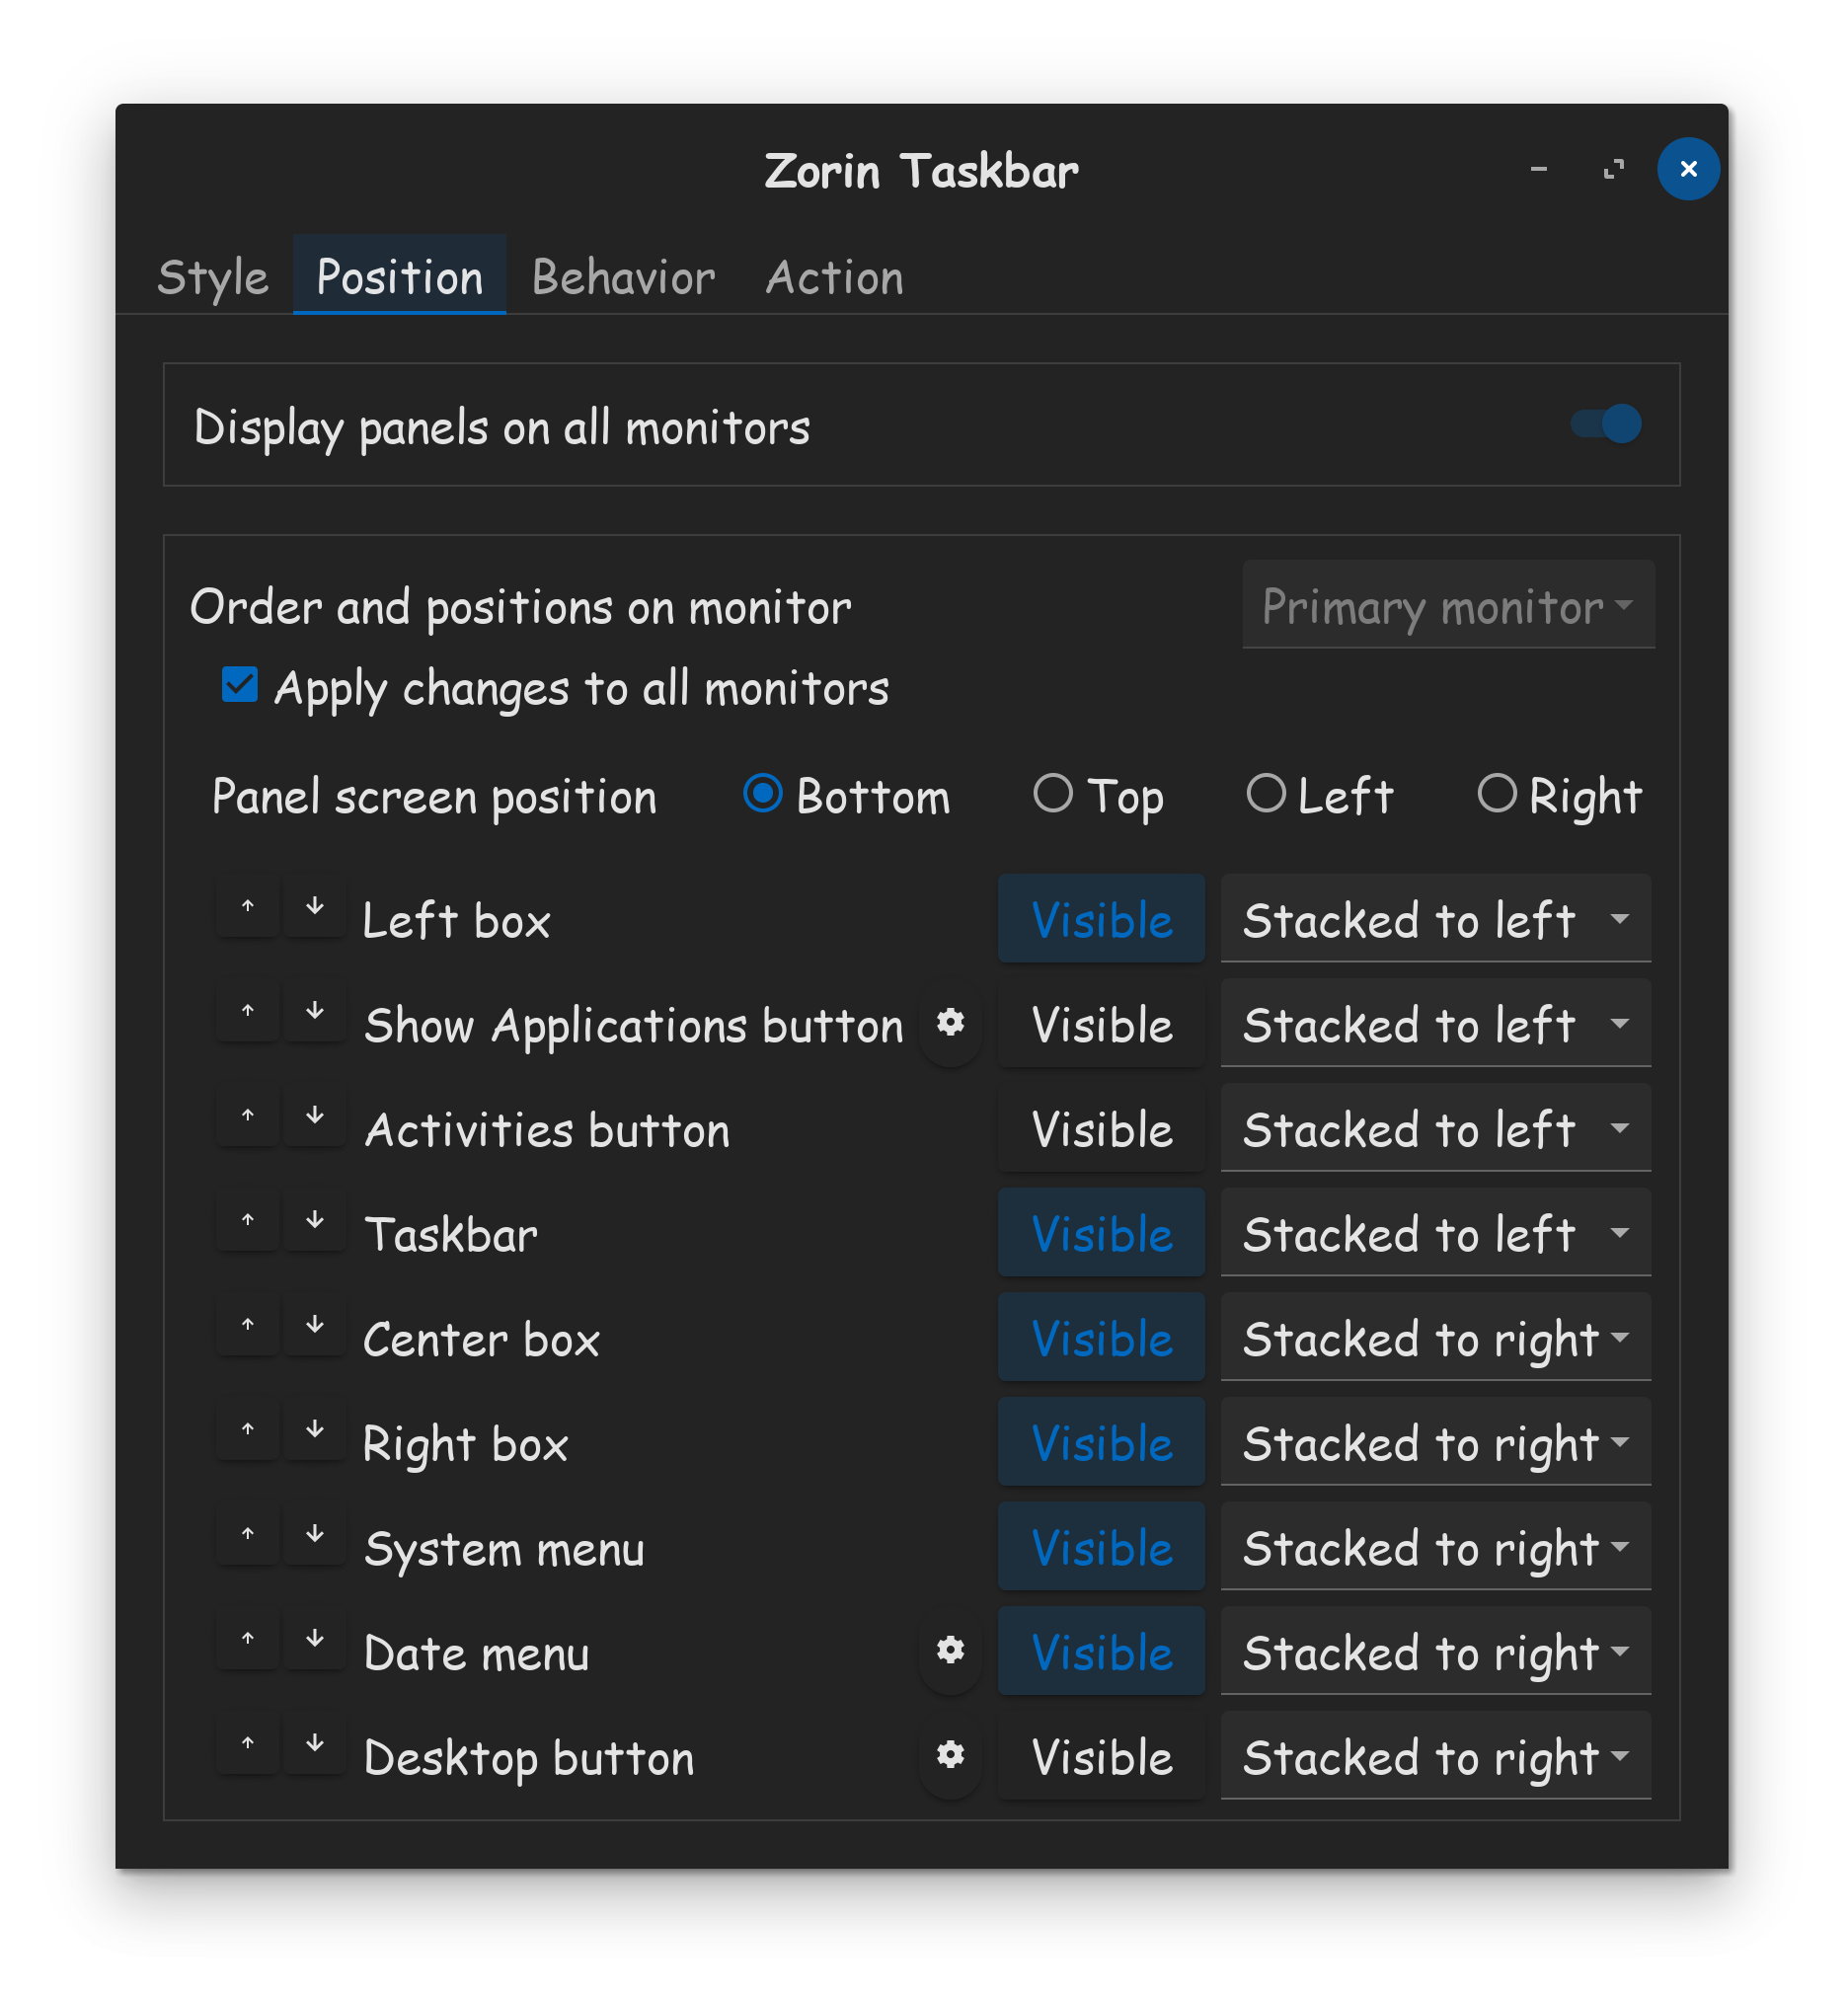Open Show Applications button settings gear
This screenshot has height=2000, width=1848.
coord(950,1024)
